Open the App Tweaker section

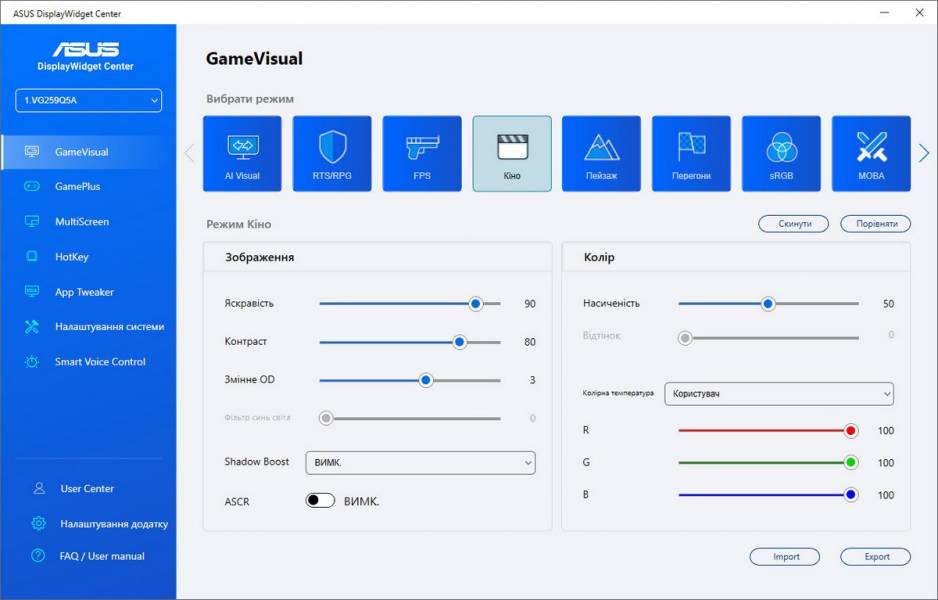[84, 292]
